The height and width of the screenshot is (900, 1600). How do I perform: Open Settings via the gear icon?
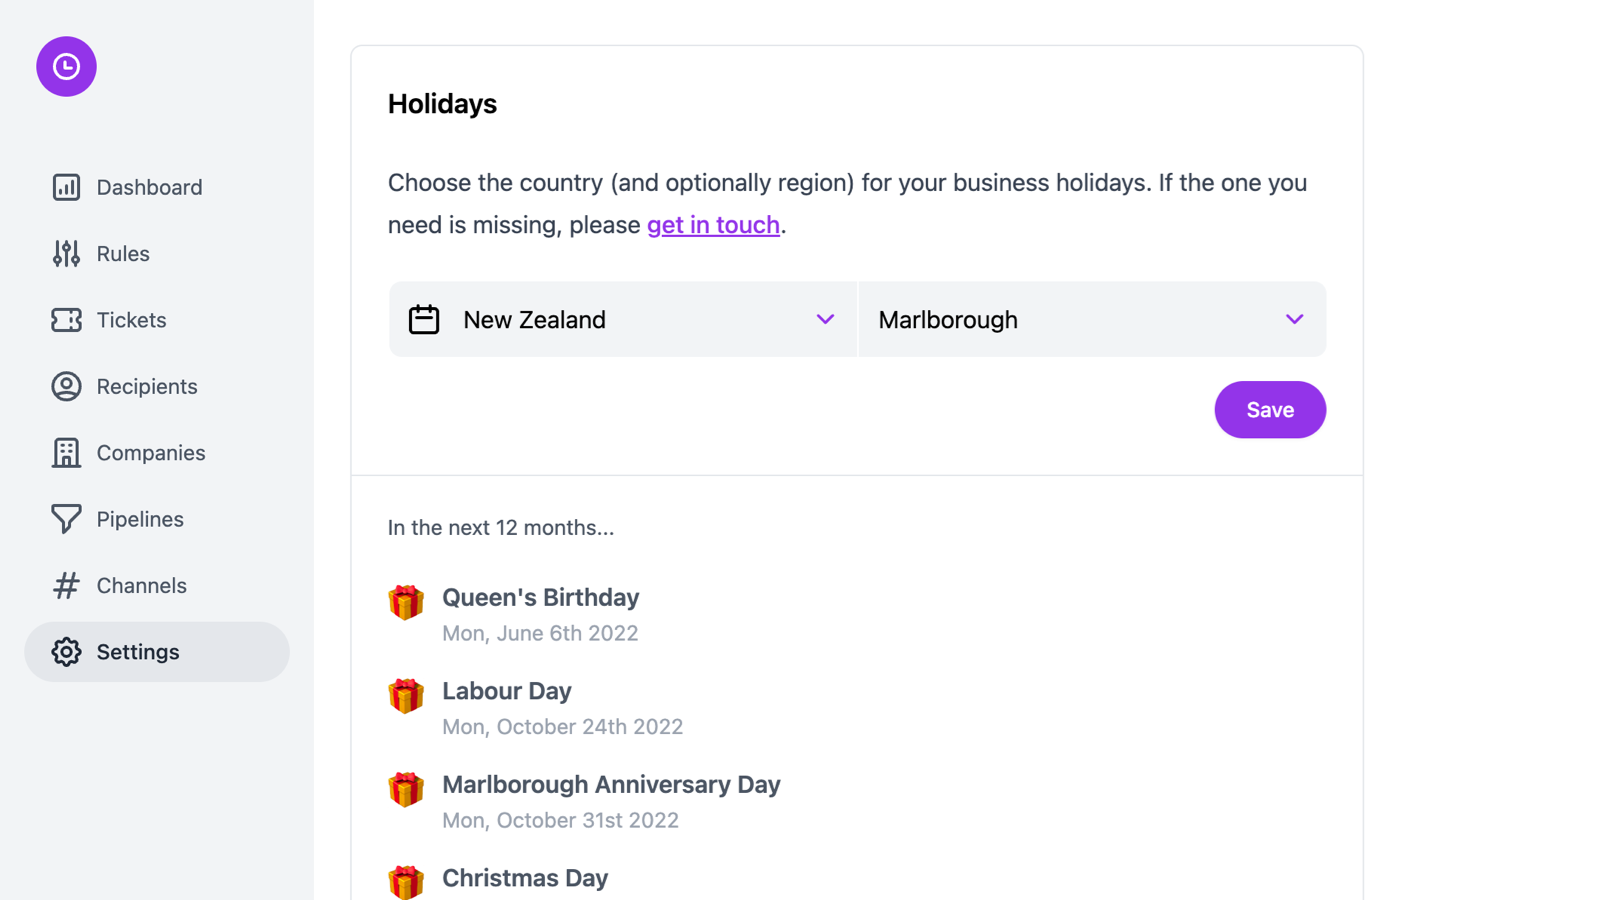click(x=66, y=651)
